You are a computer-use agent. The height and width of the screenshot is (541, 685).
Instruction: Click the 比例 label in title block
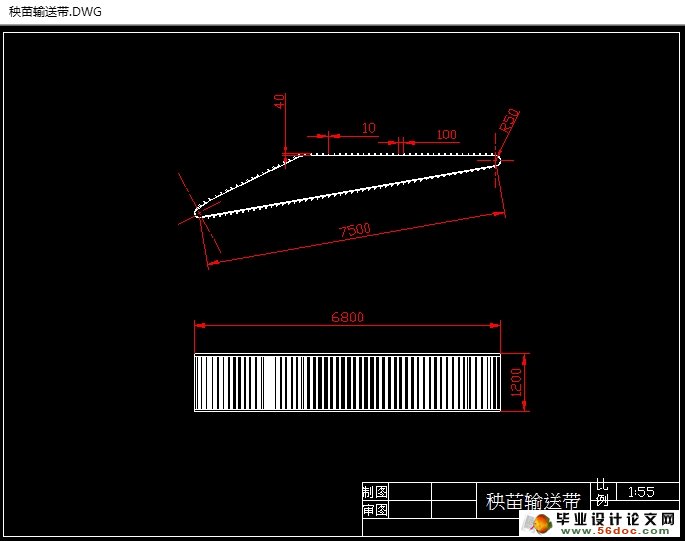pyautogui.click(x=602, y=492)
